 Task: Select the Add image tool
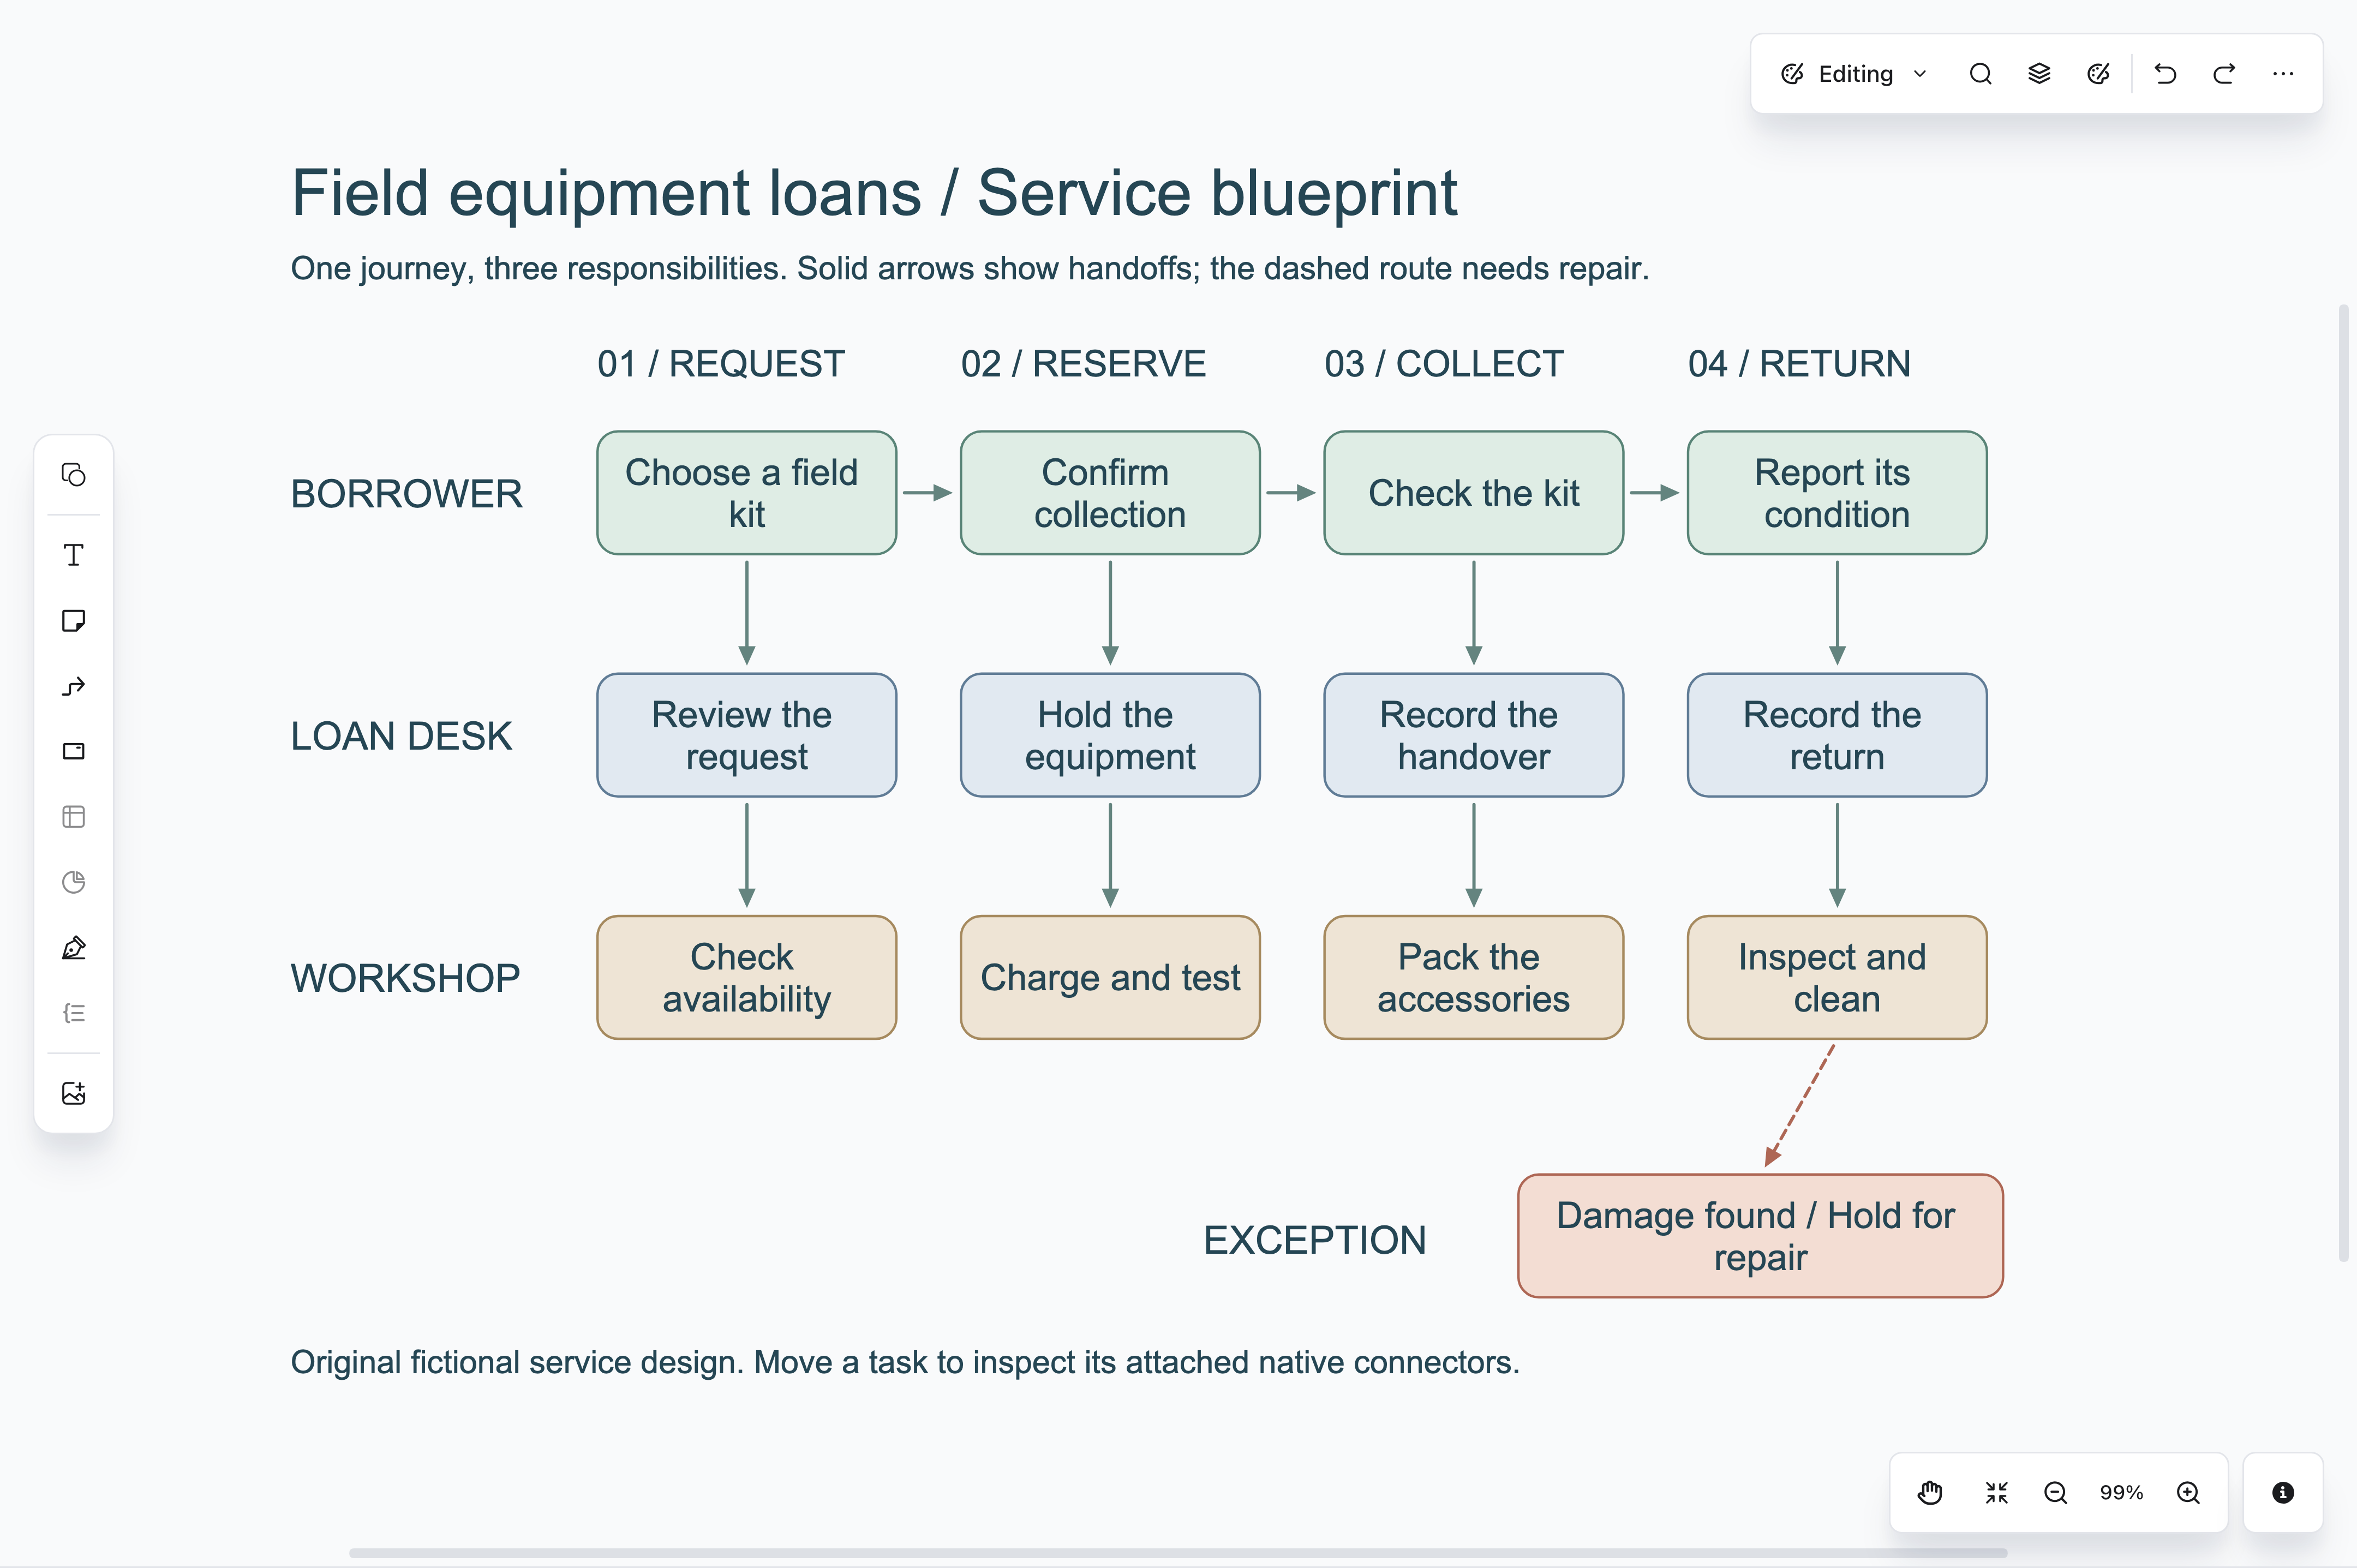click(73, 1093)
